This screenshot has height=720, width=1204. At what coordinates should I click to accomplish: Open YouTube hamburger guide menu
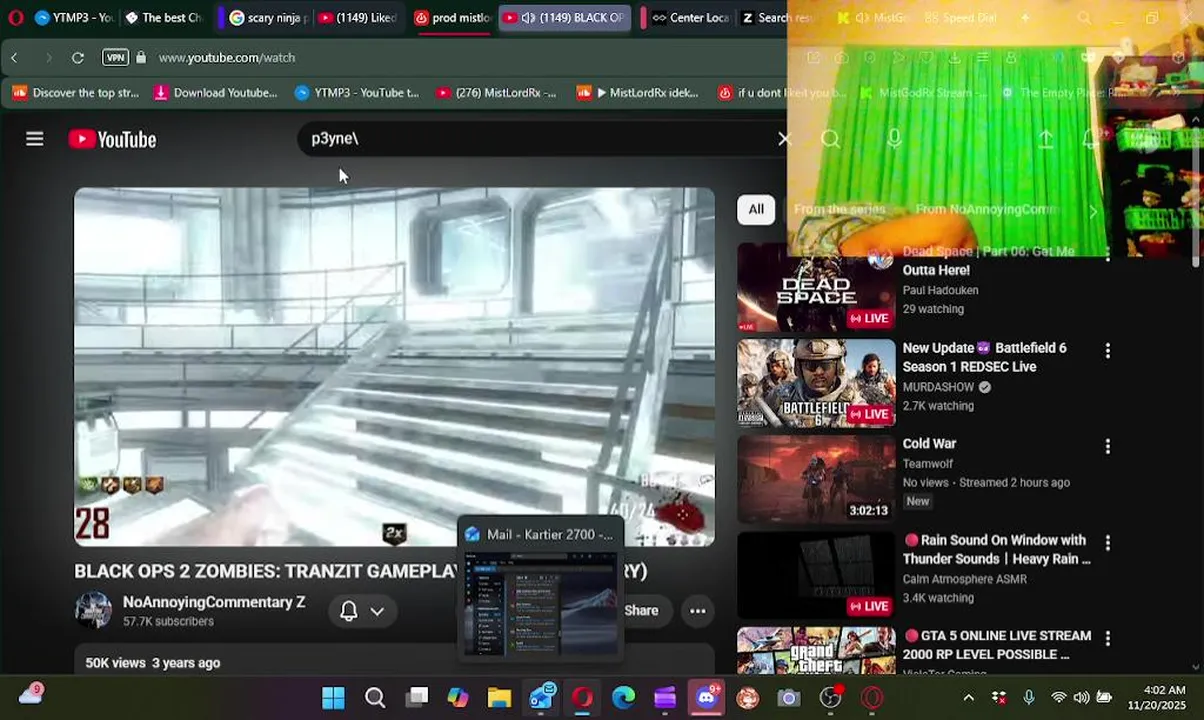click(35, 139)
